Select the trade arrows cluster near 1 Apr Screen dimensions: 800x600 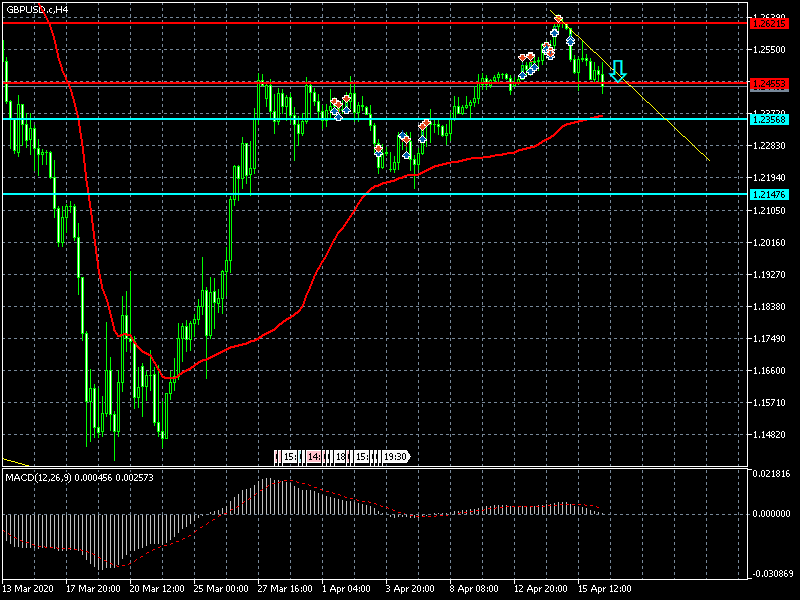pyautogui.click(x=340, y=106)
